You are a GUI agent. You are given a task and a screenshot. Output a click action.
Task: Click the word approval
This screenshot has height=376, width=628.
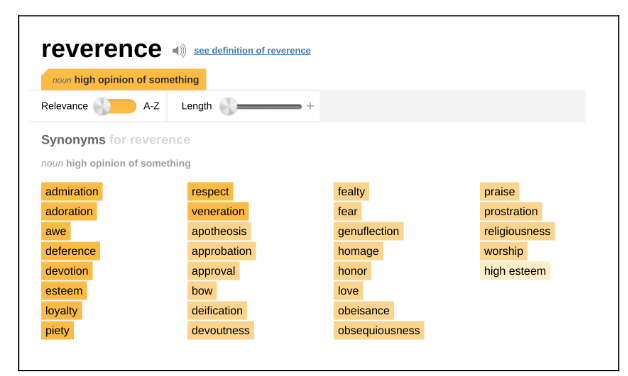pos(213,271)
